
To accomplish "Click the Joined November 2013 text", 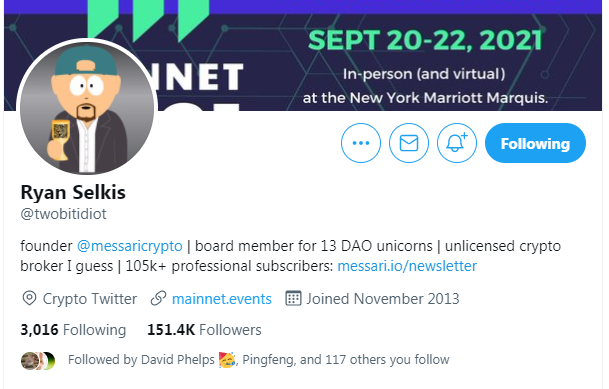I will tap(383, 299).
